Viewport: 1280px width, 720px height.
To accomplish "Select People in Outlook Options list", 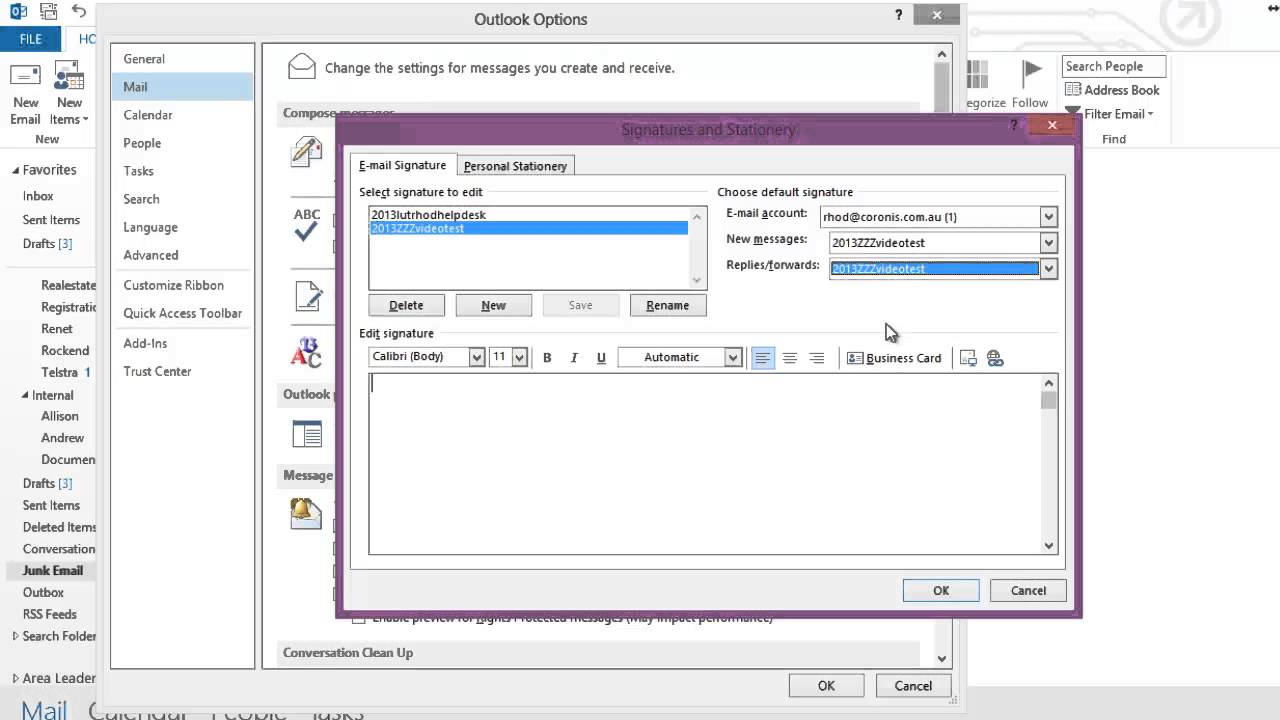I will click(x=183, y=143).
